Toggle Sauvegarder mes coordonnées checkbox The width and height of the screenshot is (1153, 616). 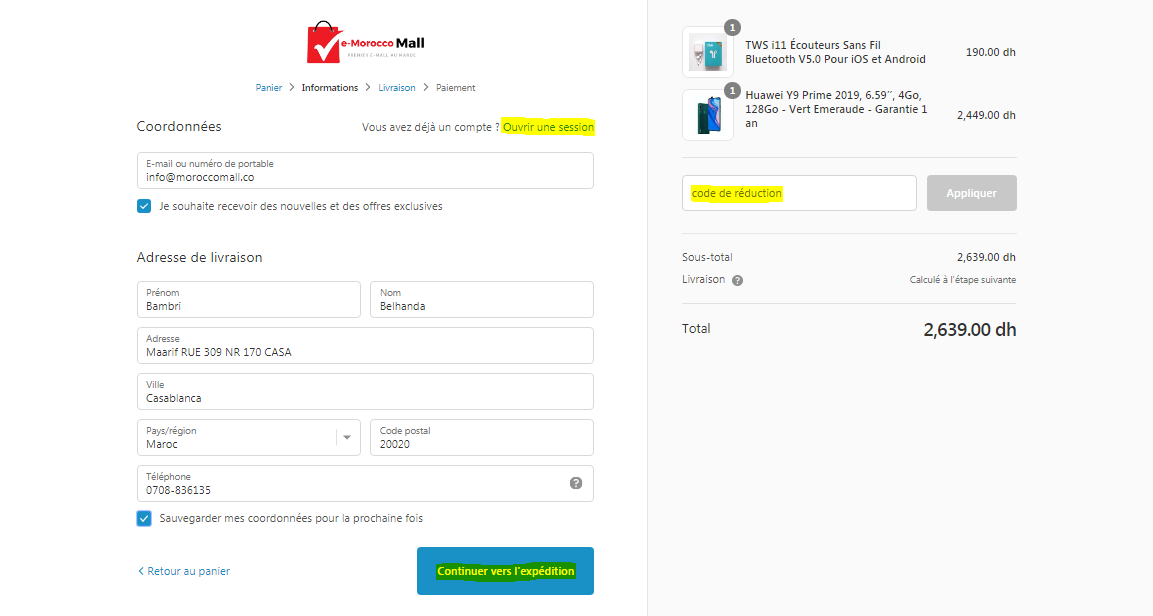(x=144, y=518)
